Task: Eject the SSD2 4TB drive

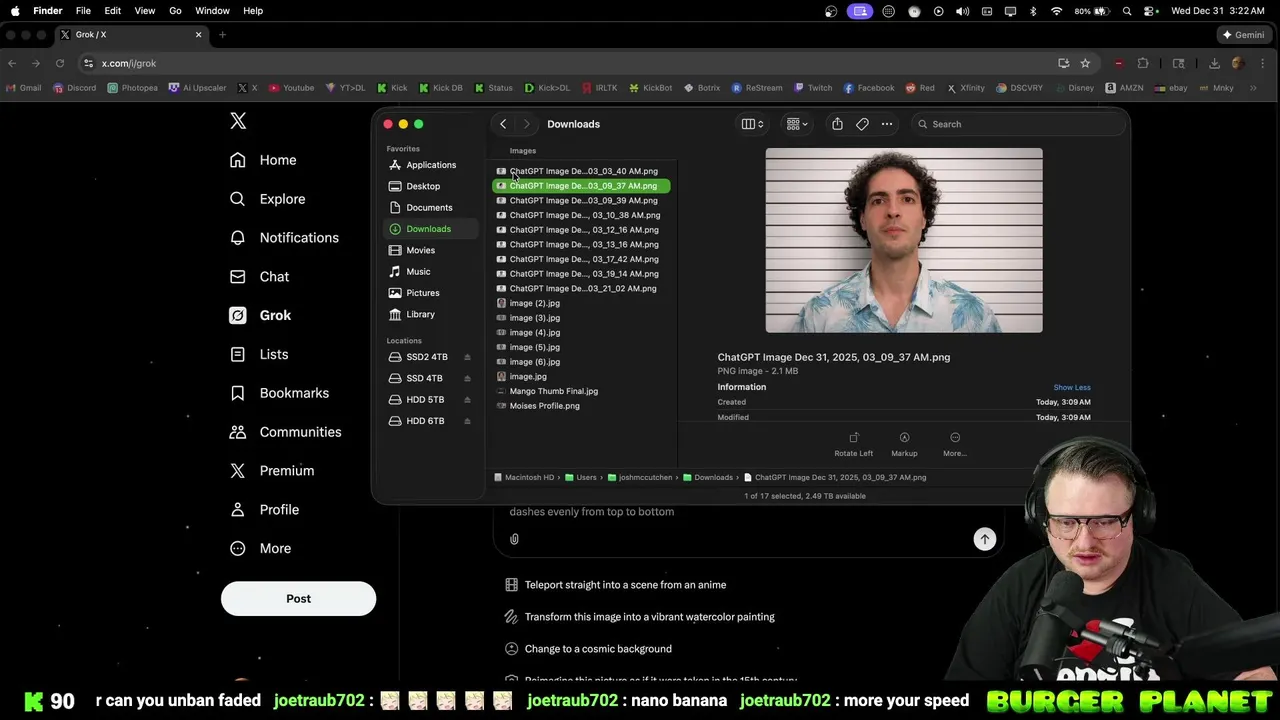Action: (467, 357)
